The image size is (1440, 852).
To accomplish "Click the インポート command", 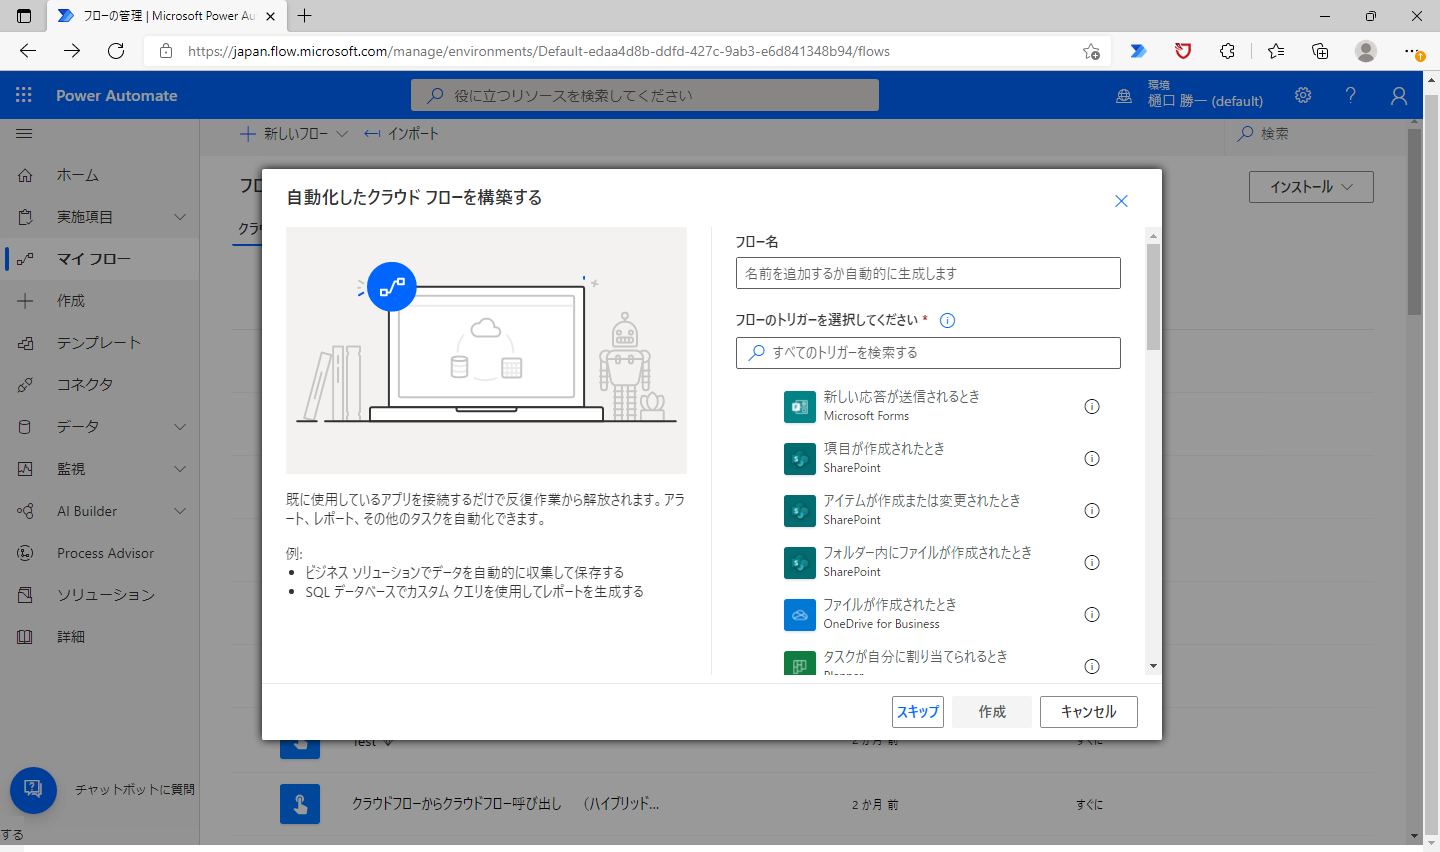I will click(x=401, y=133).
